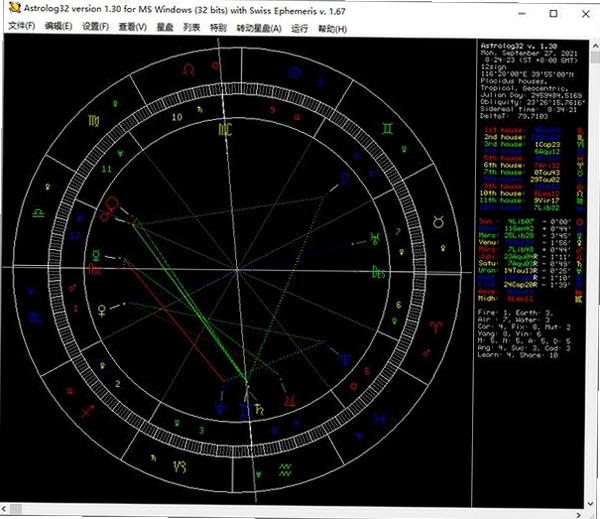Open the 星盘 menu
Image resolution: width=600 pixels, height=519 pixels.
(165, 27)
